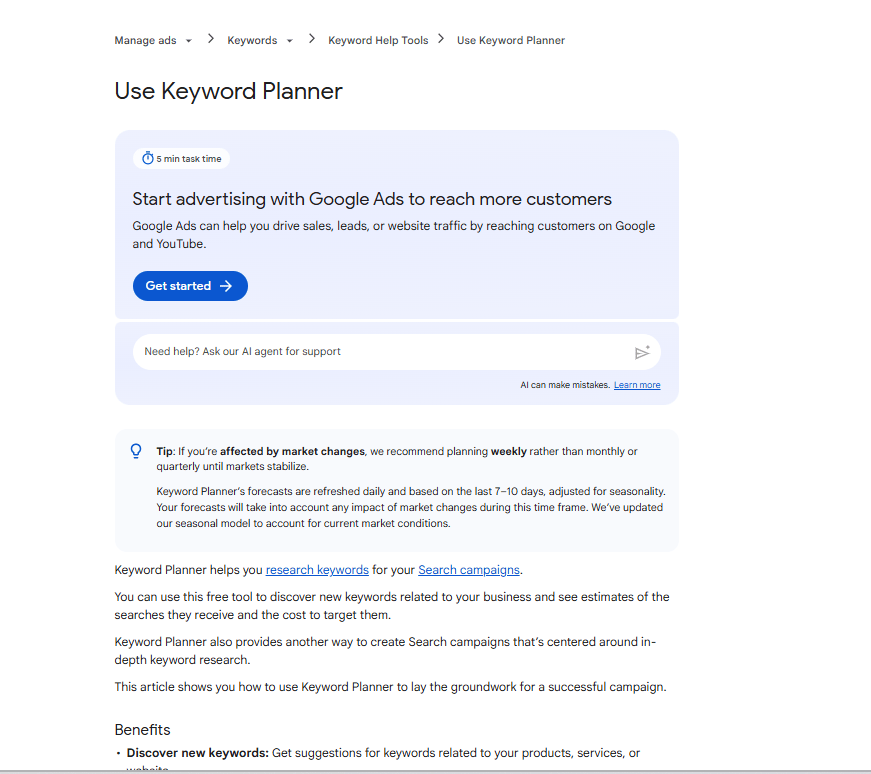Click the chevron after Manage ads
871x774 pixels.
click(x=211, y=39)
